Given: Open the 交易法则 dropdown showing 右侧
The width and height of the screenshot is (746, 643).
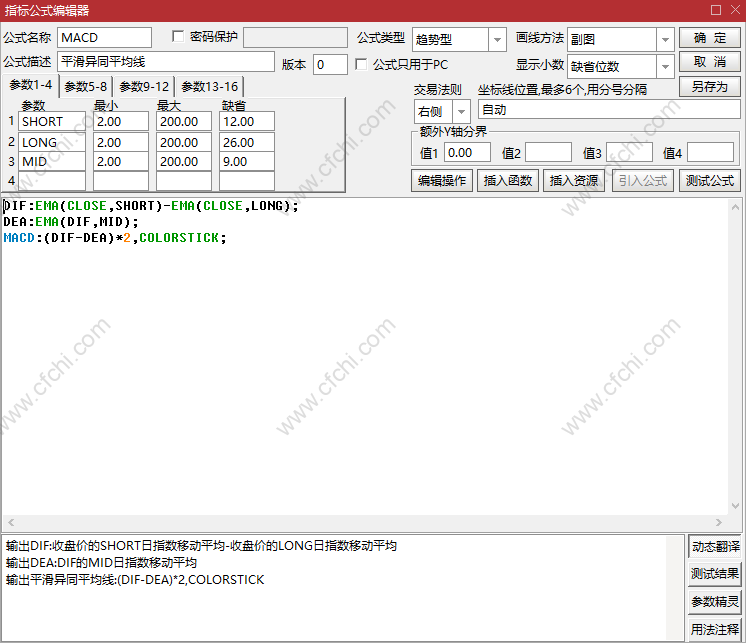Looking at the screenshot, I should 461,112.
